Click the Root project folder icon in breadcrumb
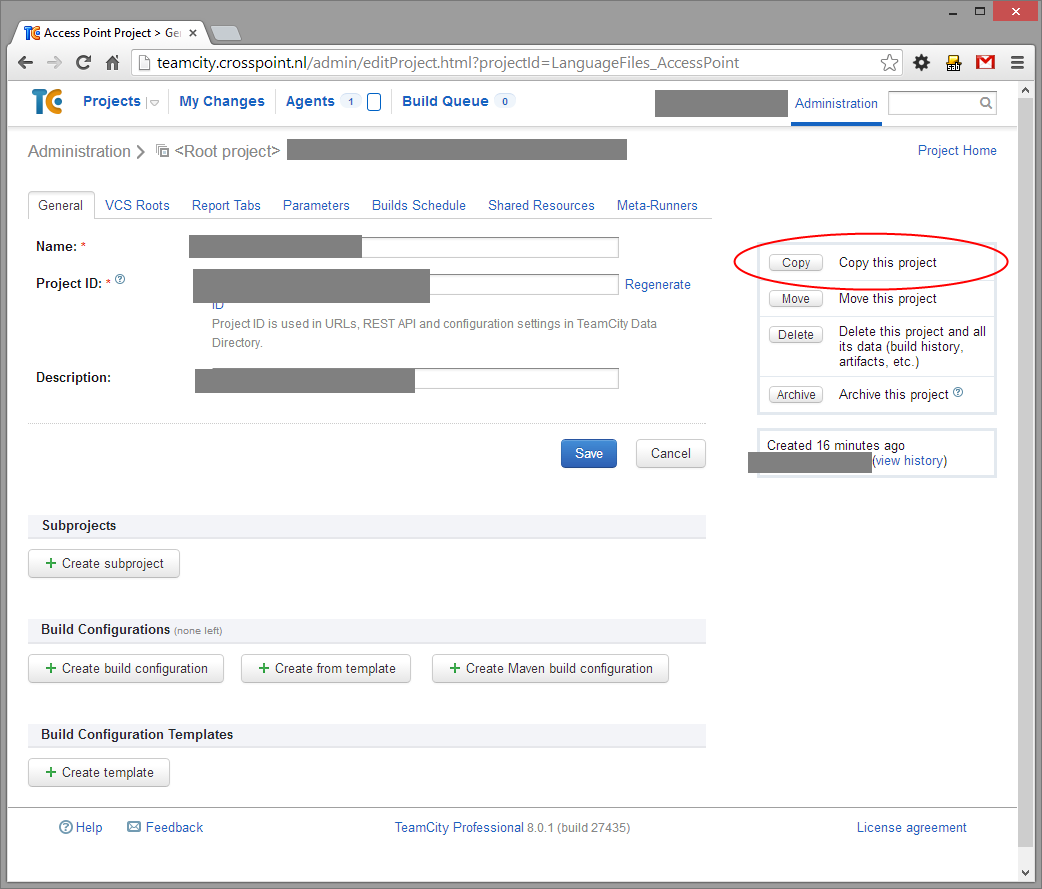1042x889 pixels. (162, 151)
